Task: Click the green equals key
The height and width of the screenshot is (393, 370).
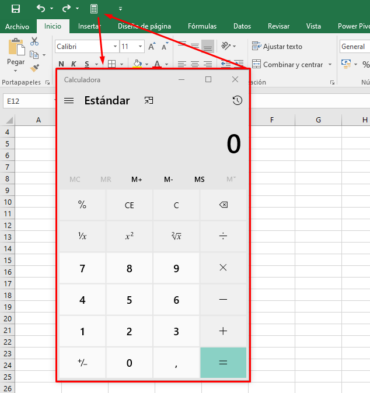Action: 223,362
